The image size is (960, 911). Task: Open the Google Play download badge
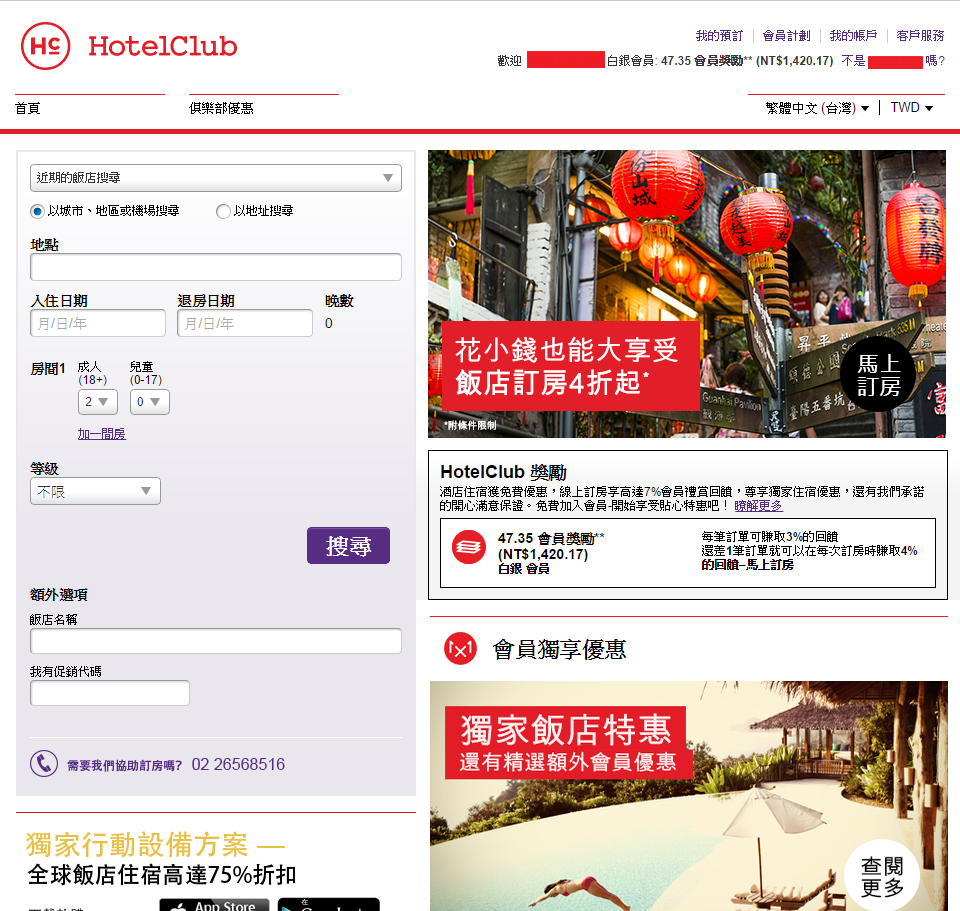[x=329, y=905]
